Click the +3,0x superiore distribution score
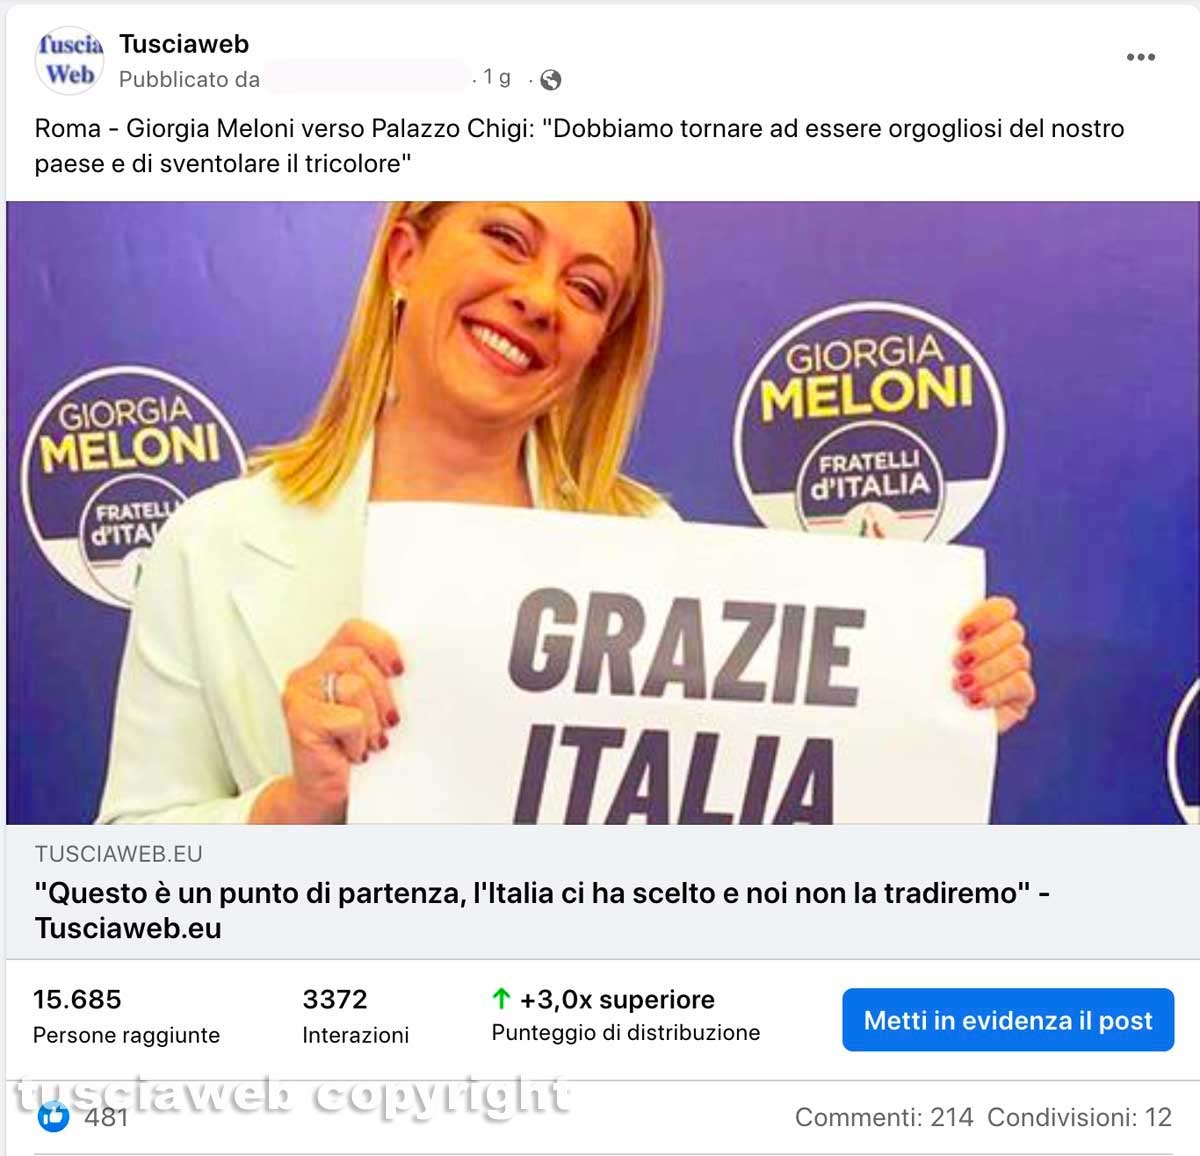This screenshot has width=1200, height=1156. click(617, 999)
